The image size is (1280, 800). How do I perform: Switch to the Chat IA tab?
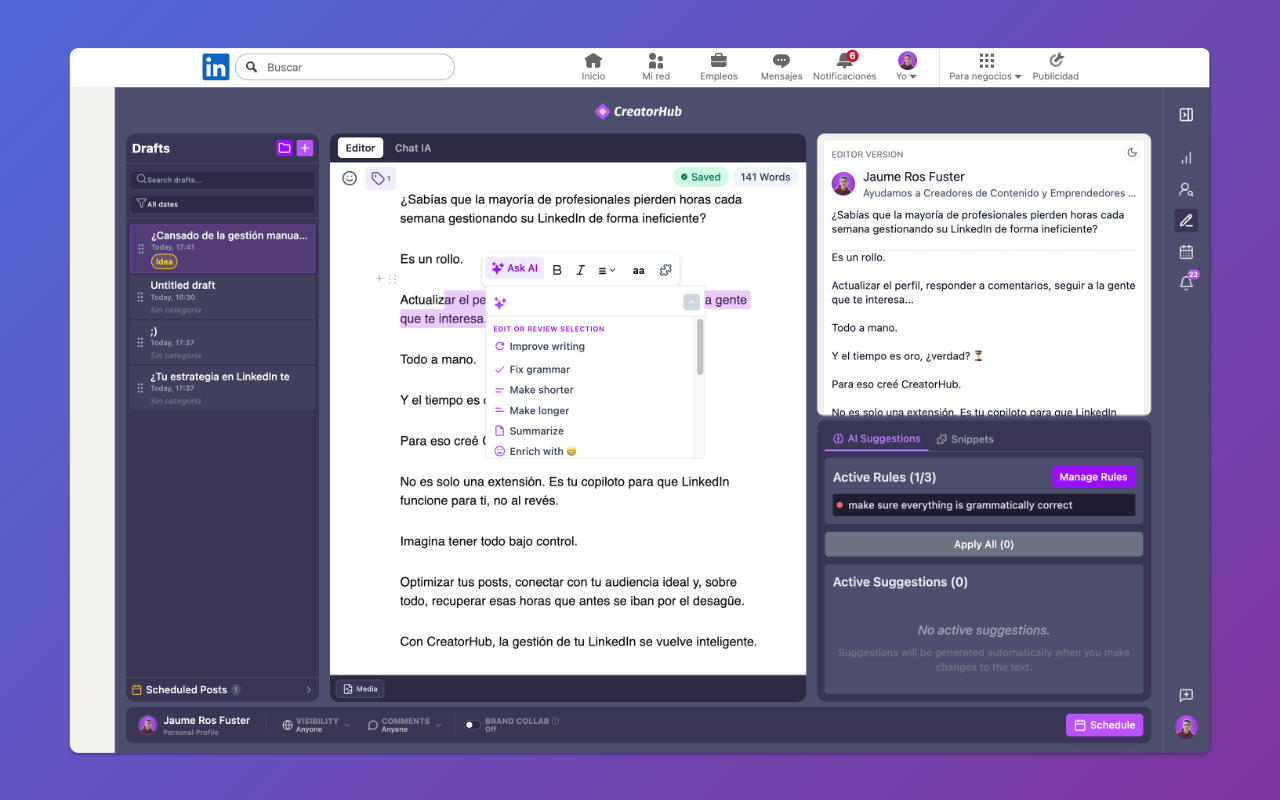412,147
